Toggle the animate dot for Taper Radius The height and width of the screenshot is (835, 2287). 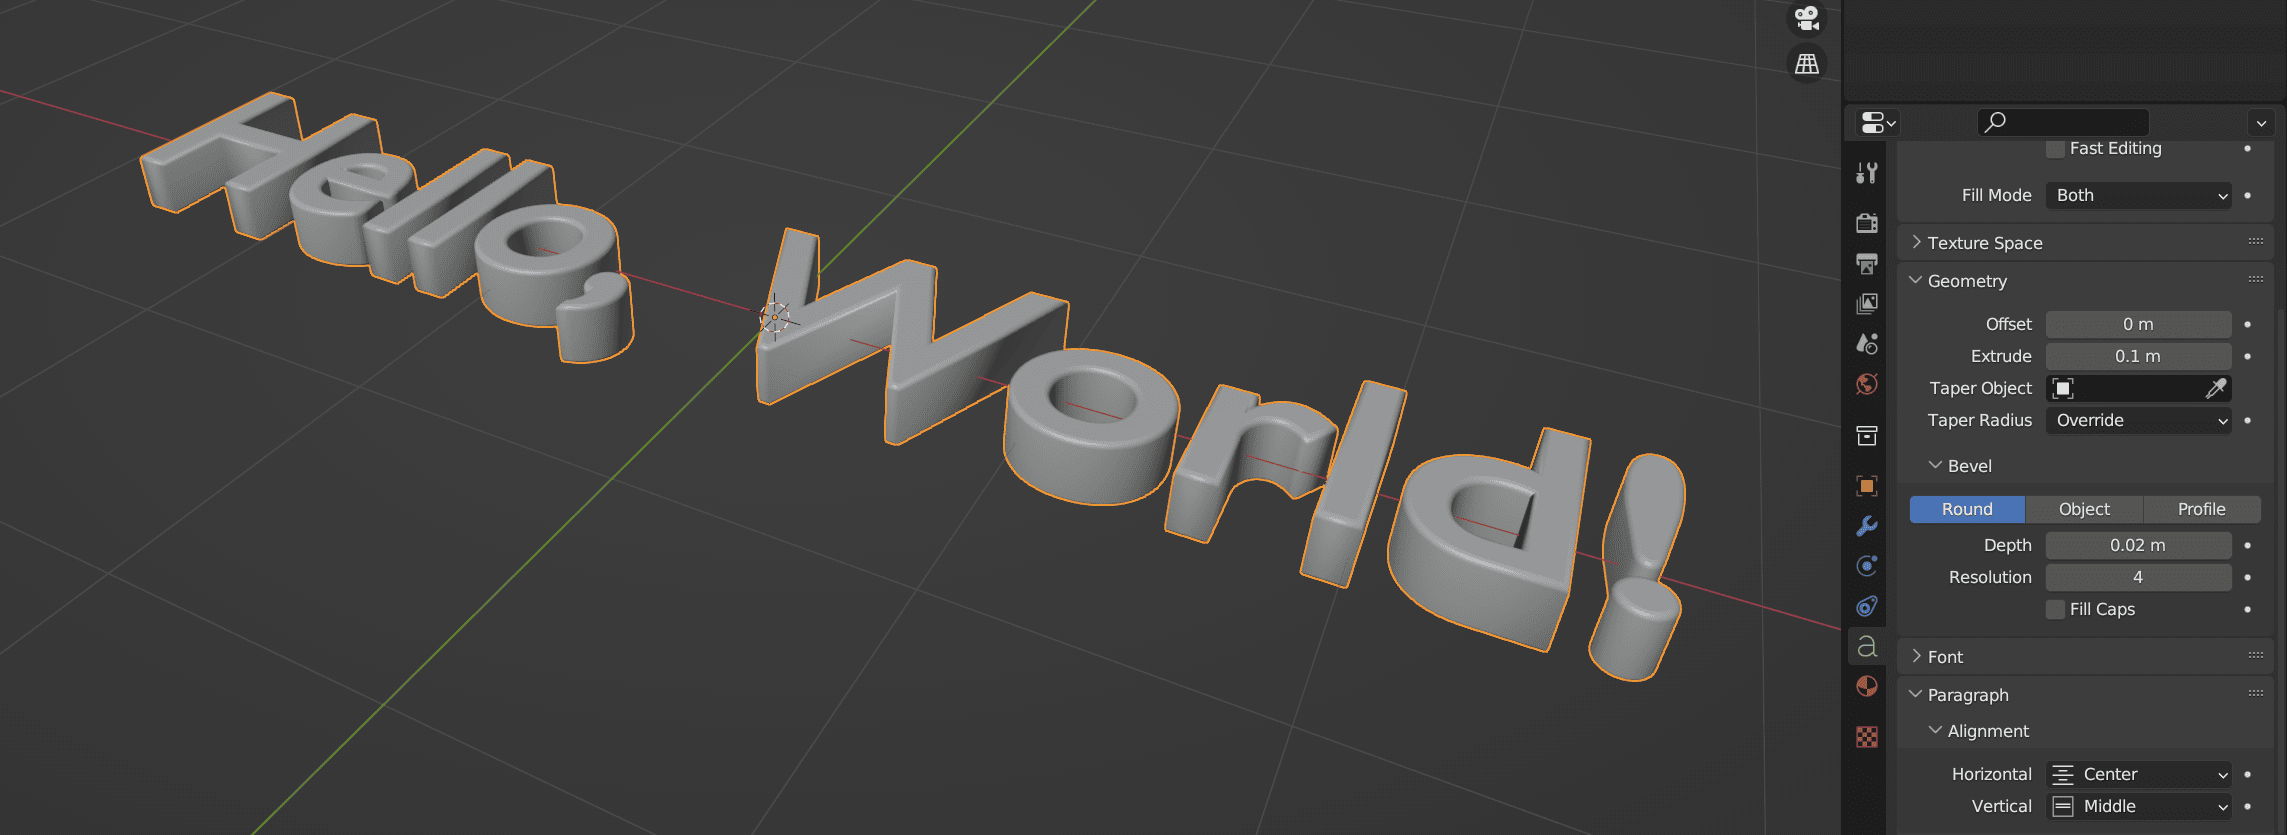click(2248, 420)
